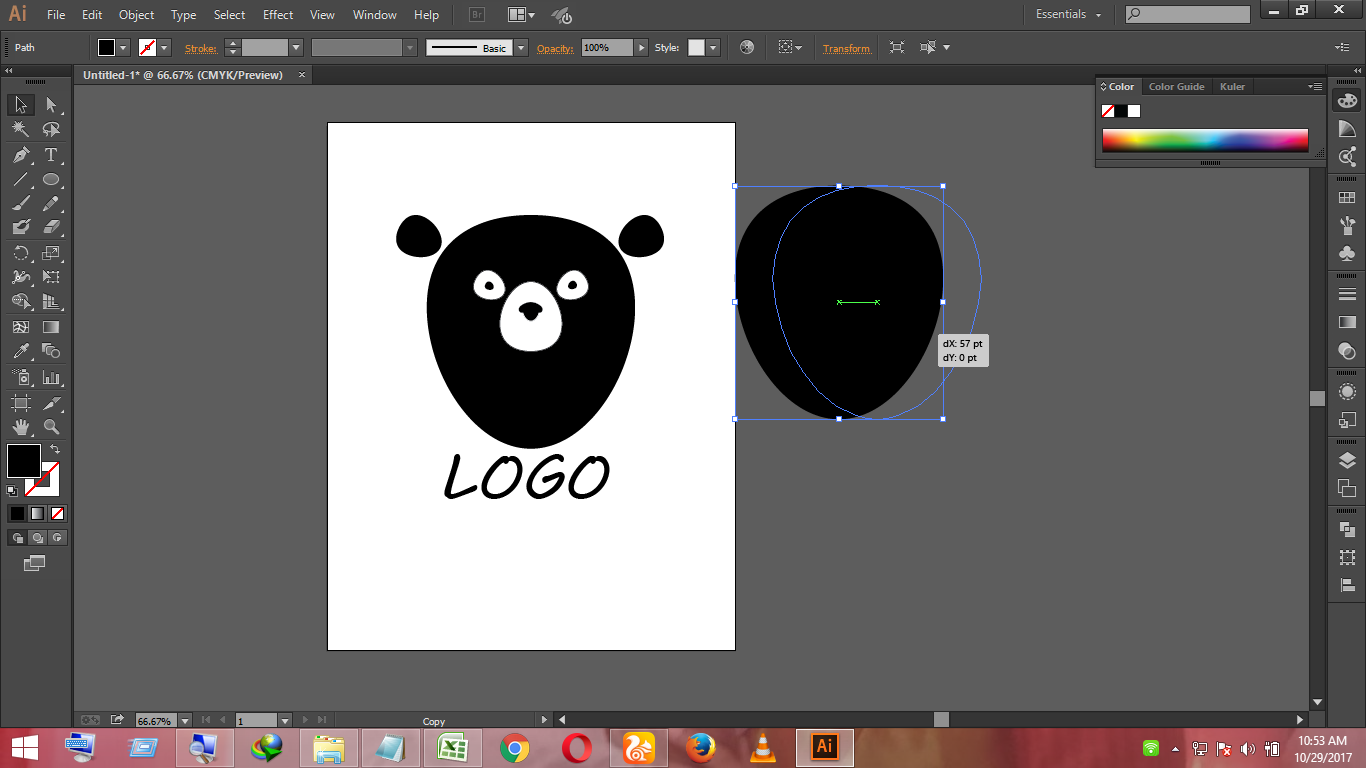Change the screen mode
The width and height of the screenshot is (1366, 768).
[35, 564]
